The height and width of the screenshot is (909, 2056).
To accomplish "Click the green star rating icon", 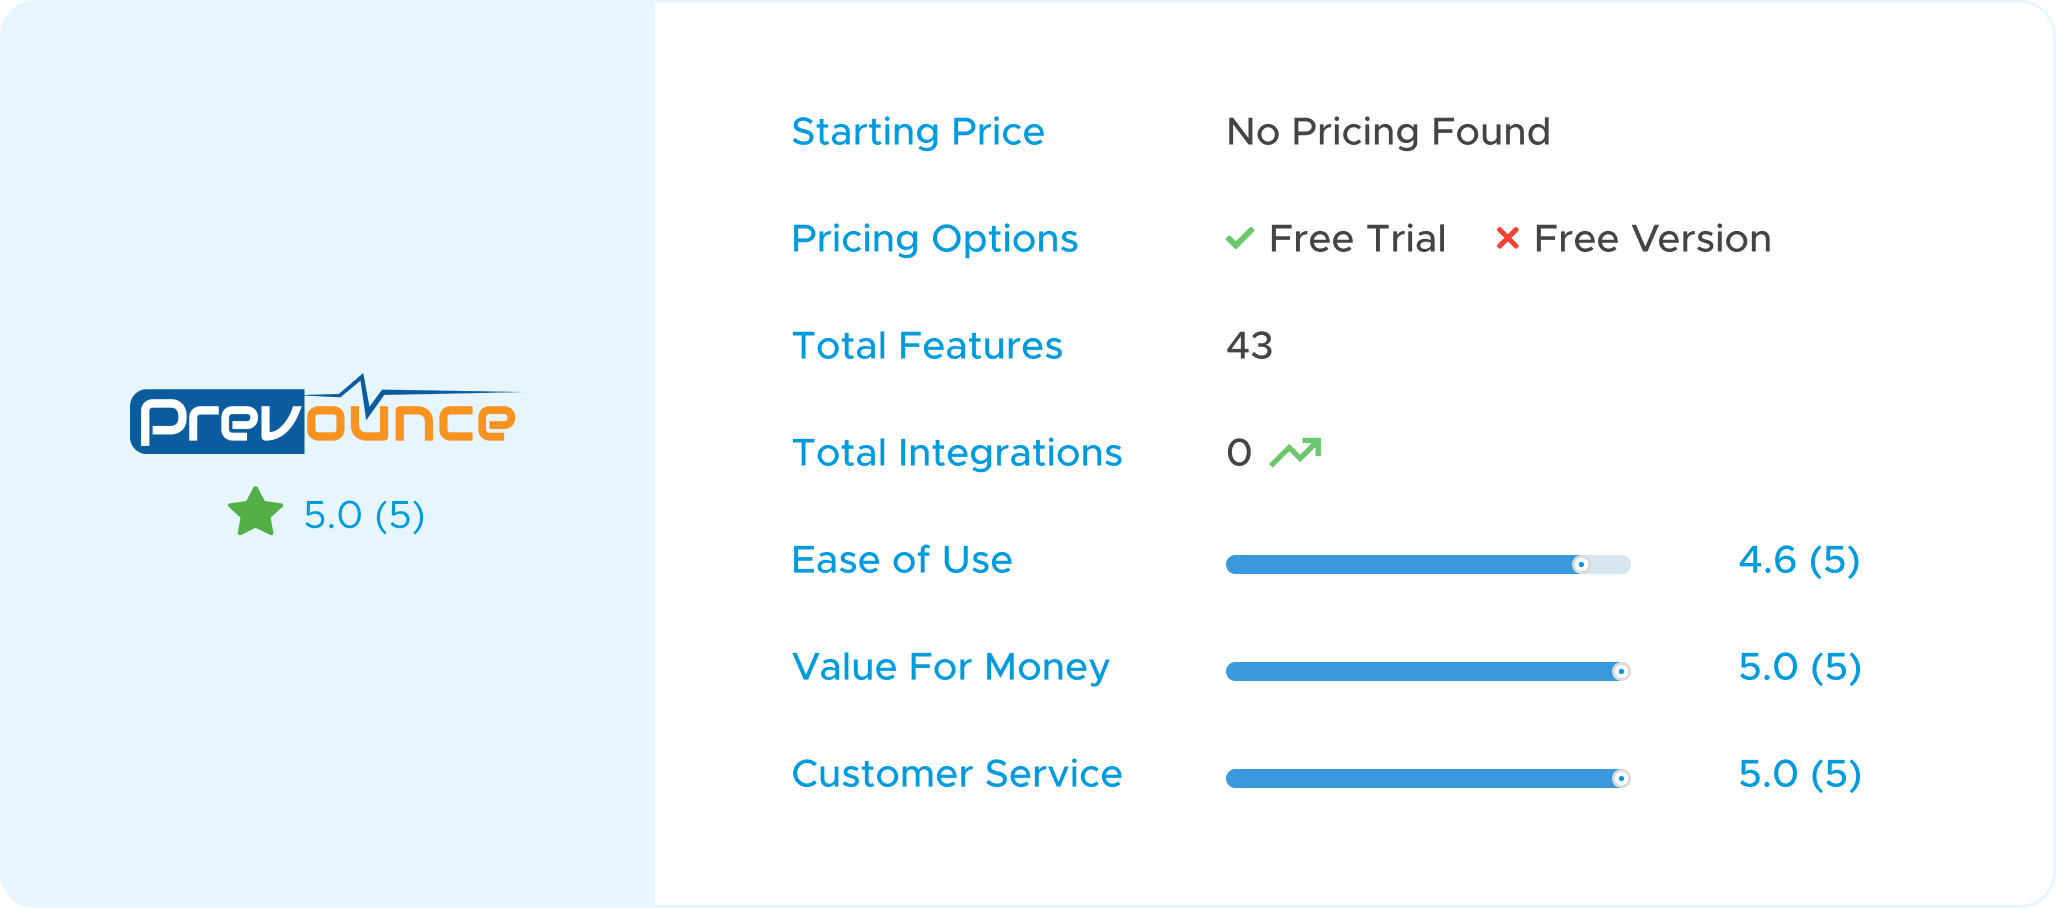I will point(256,512).
